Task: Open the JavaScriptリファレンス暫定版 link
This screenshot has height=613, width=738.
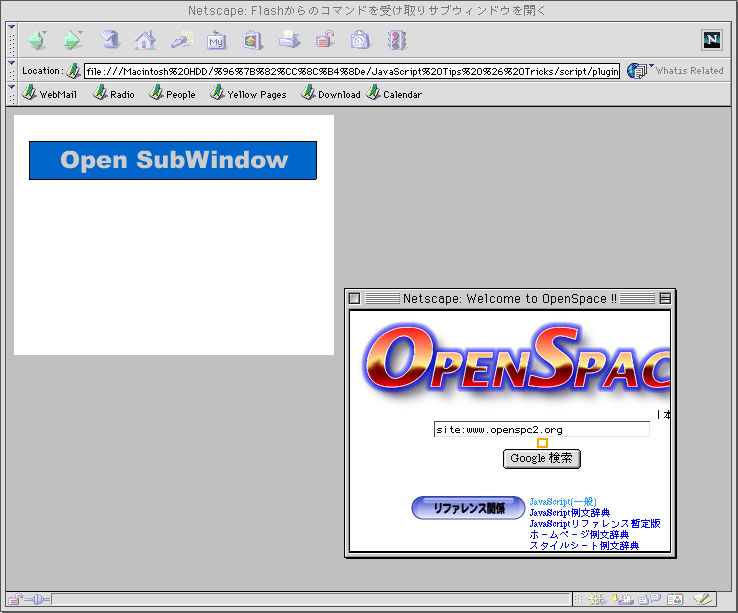Action: pos(595,523)
